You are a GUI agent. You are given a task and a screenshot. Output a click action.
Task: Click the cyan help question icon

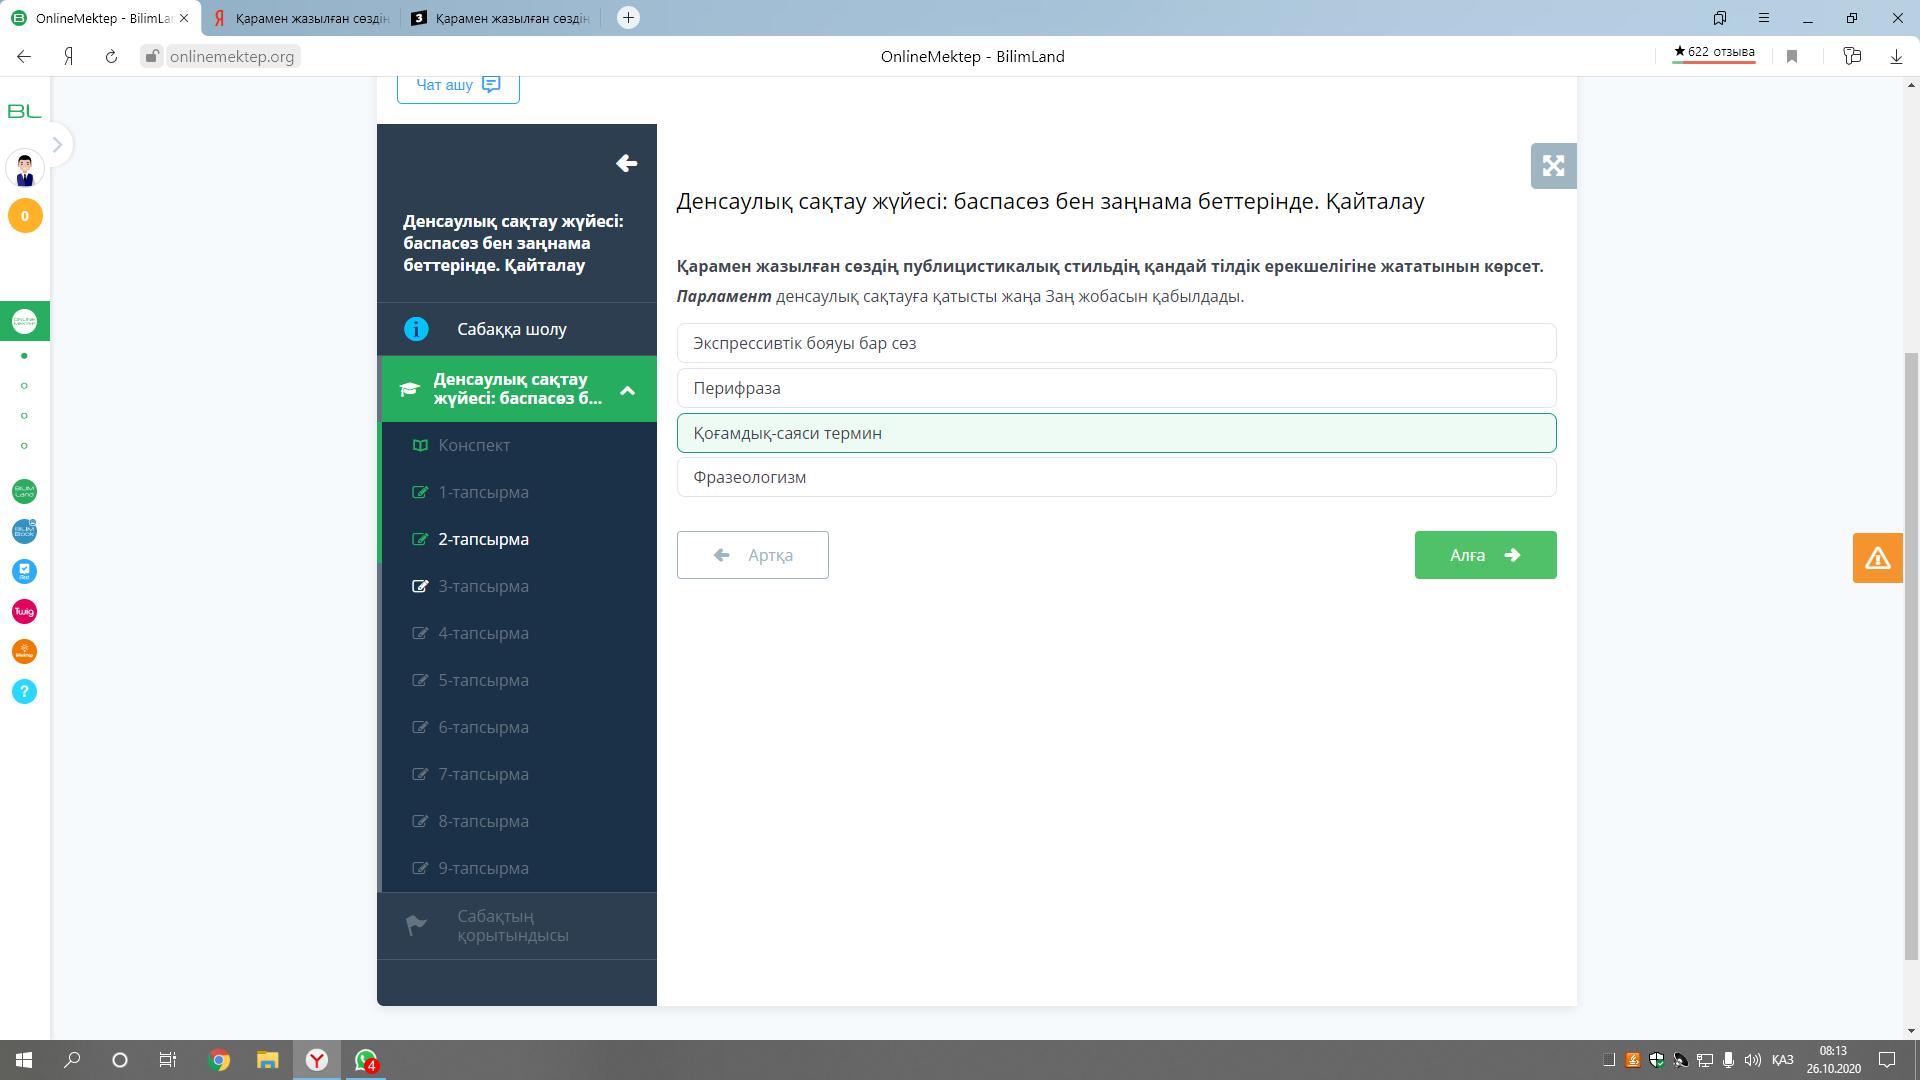click(x=24, y=691)
